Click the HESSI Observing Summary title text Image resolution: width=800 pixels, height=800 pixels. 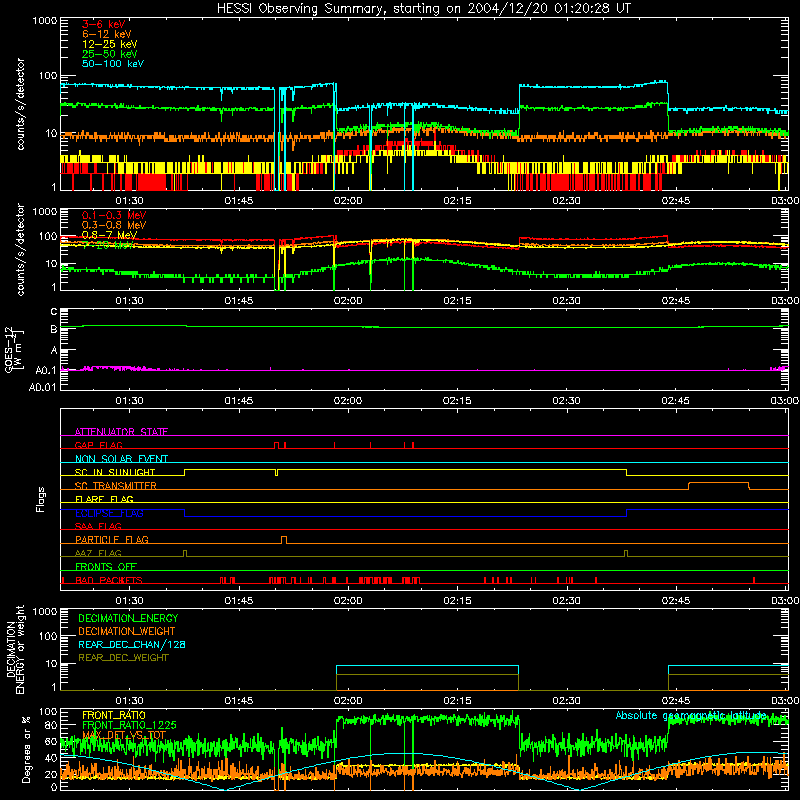coord(423,9)
